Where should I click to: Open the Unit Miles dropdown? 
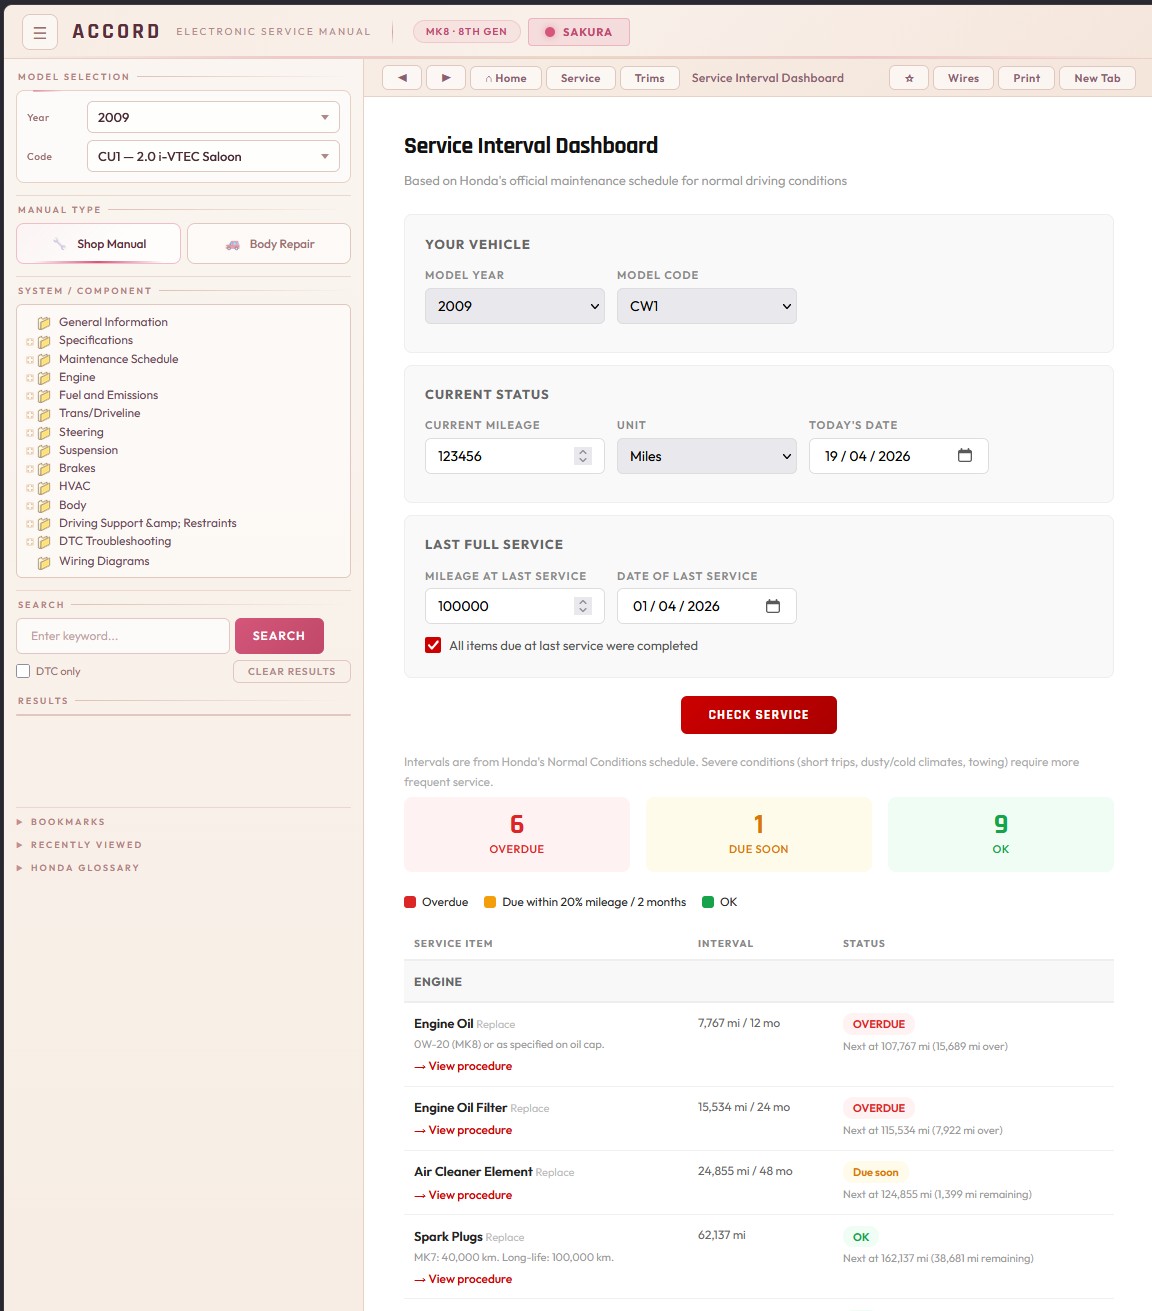pos(706,456)
